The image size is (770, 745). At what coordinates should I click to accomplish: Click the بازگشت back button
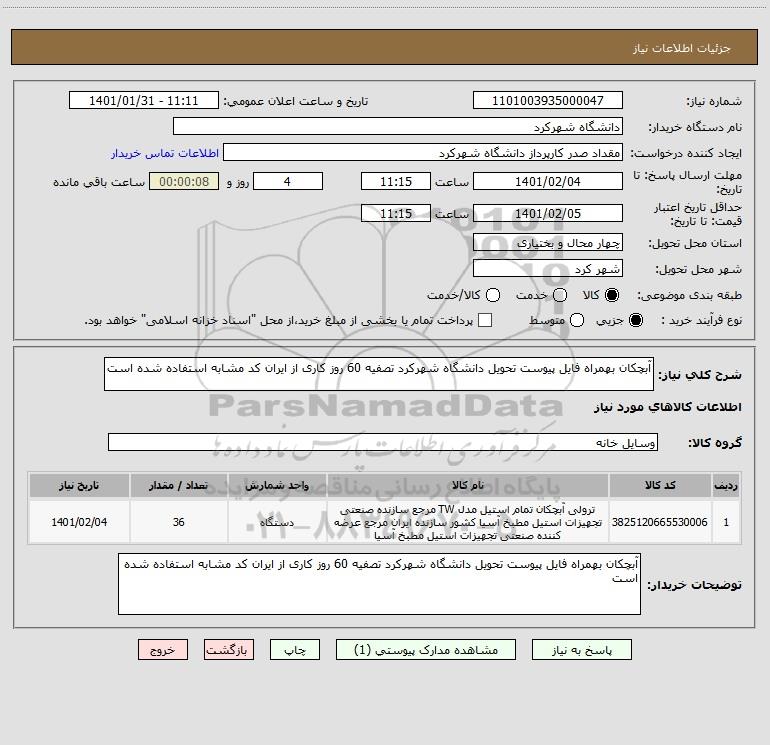click(x=229, y=650)
